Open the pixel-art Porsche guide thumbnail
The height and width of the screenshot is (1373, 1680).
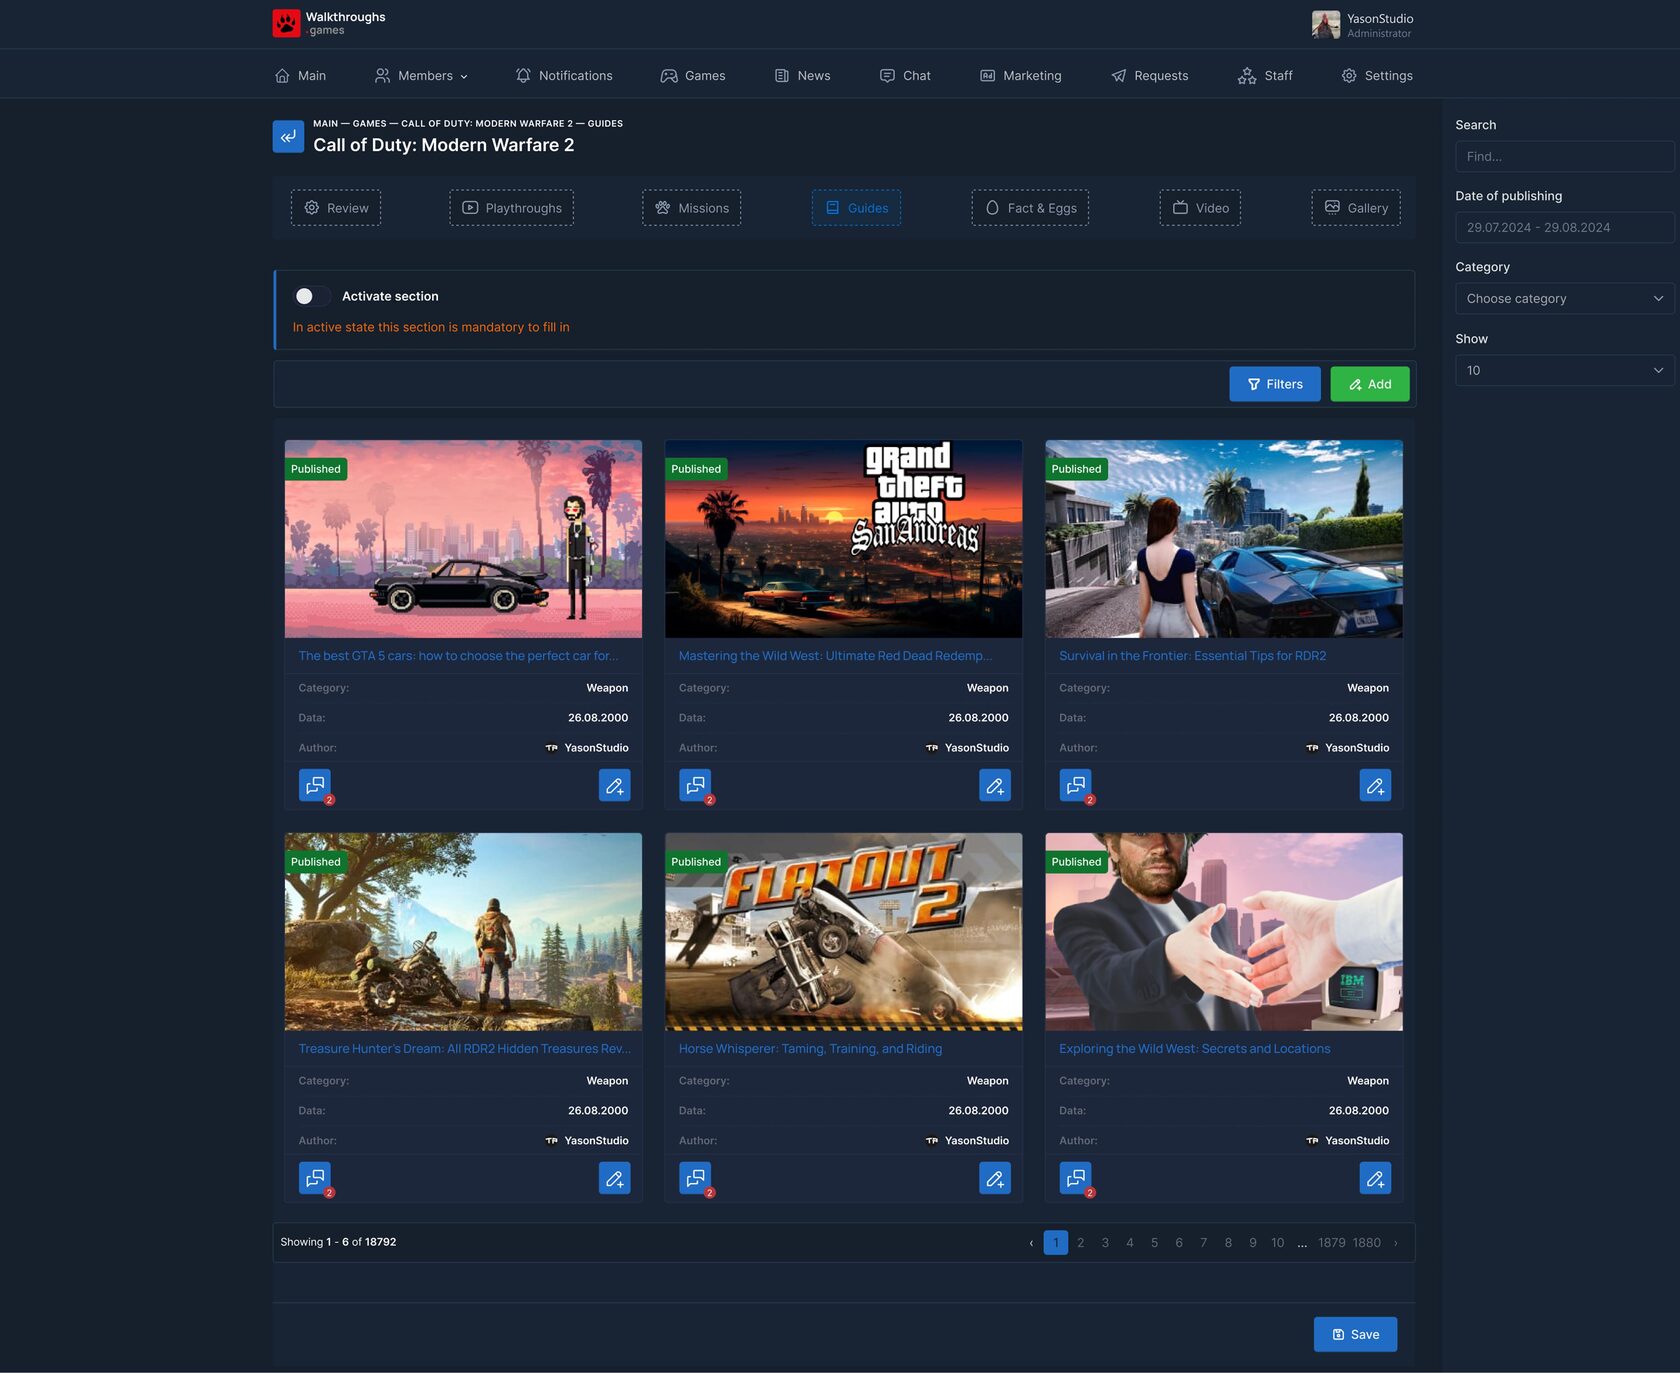463,539
